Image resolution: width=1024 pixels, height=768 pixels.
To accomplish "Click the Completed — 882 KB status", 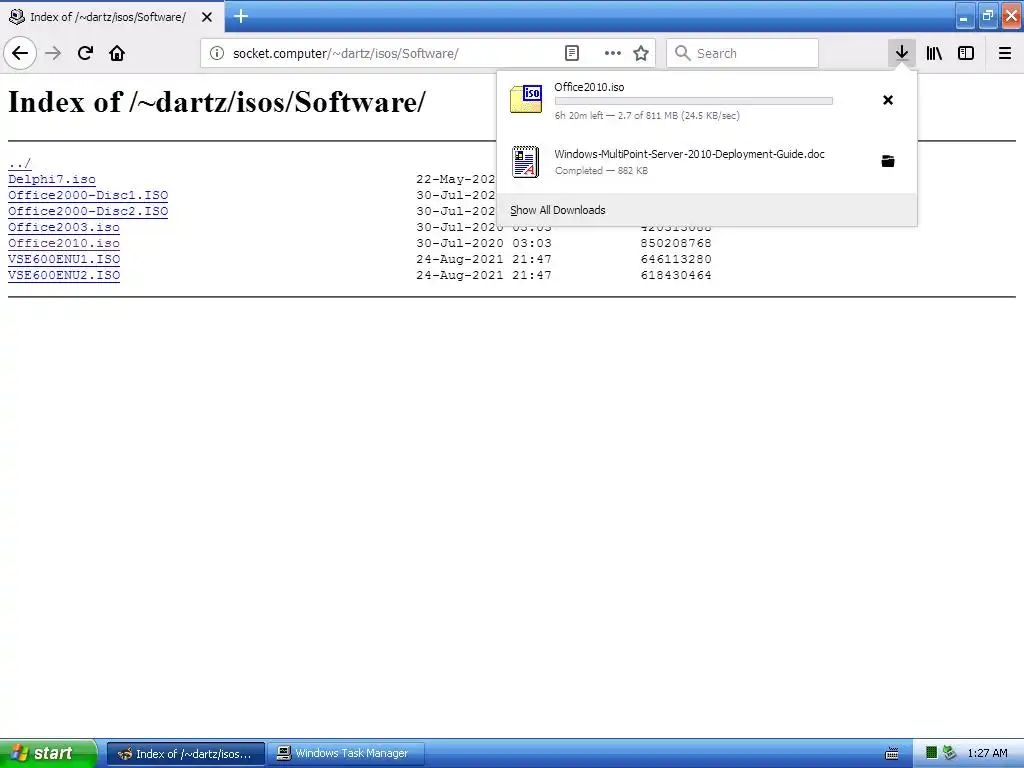I will coord(601,170).
